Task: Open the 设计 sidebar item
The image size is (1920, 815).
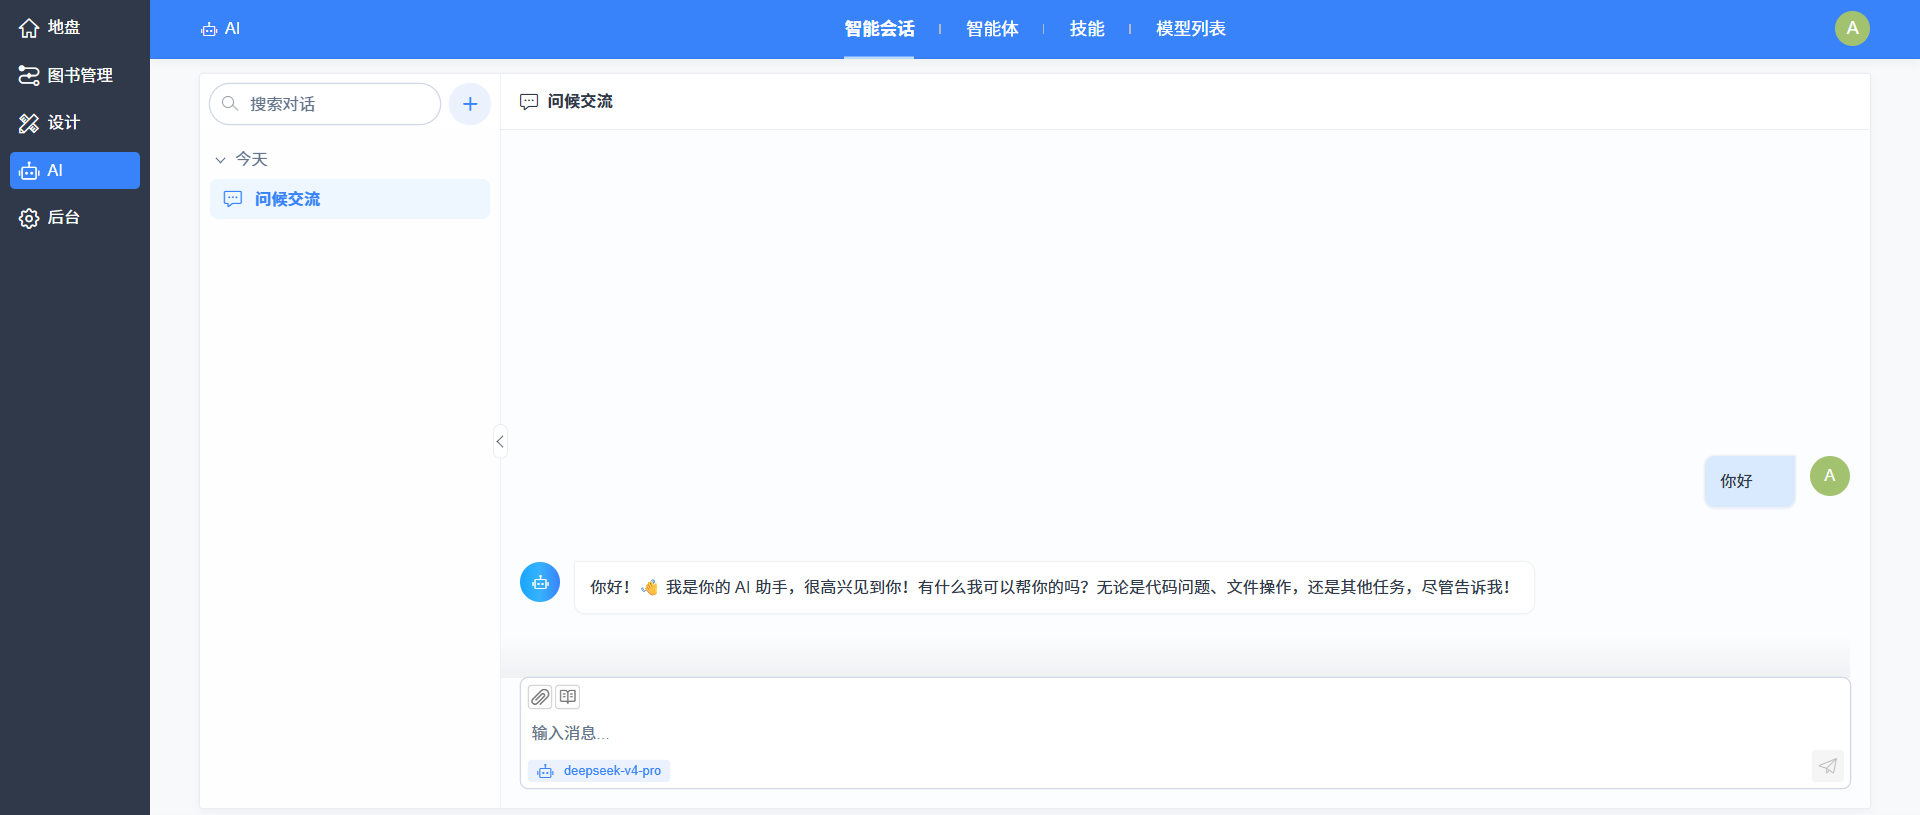Action: click(x=75, y=123)
